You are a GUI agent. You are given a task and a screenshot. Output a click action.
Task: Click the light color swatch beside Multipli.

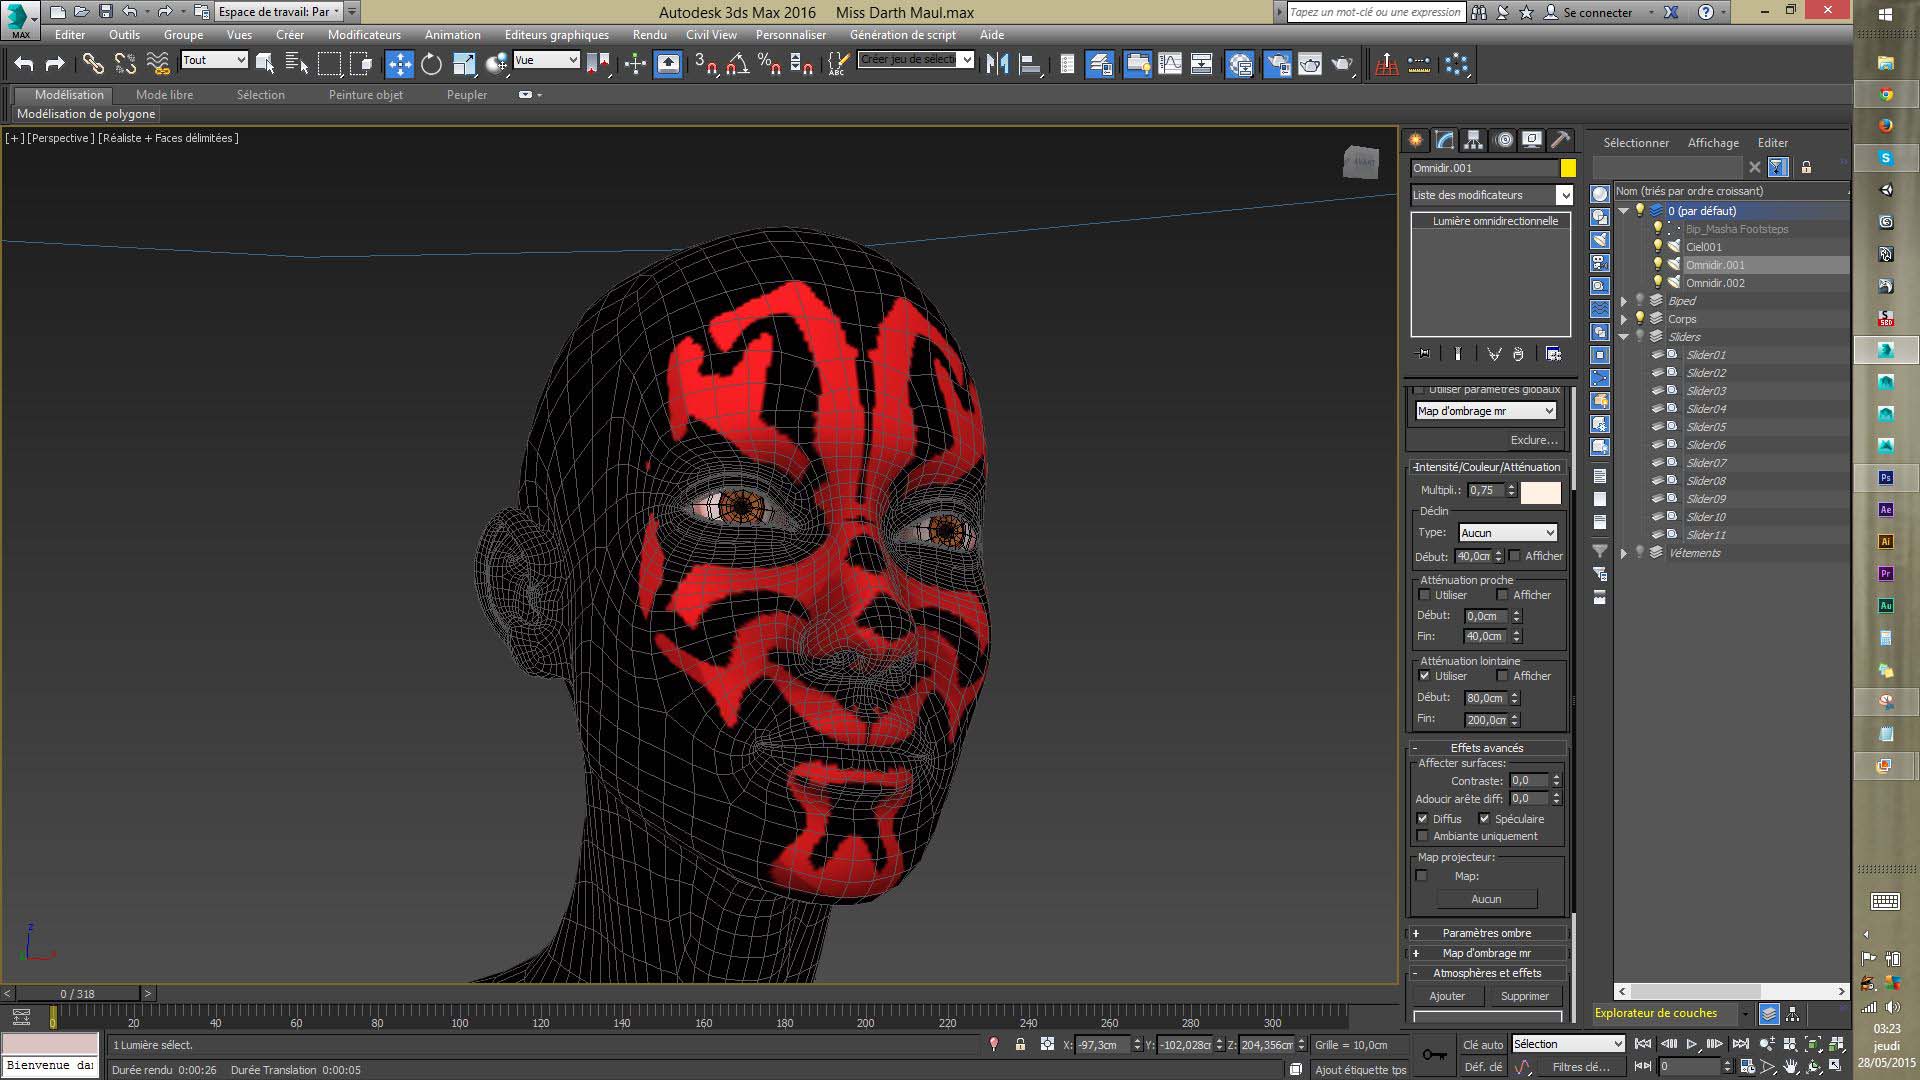[x=1540, y=491]
